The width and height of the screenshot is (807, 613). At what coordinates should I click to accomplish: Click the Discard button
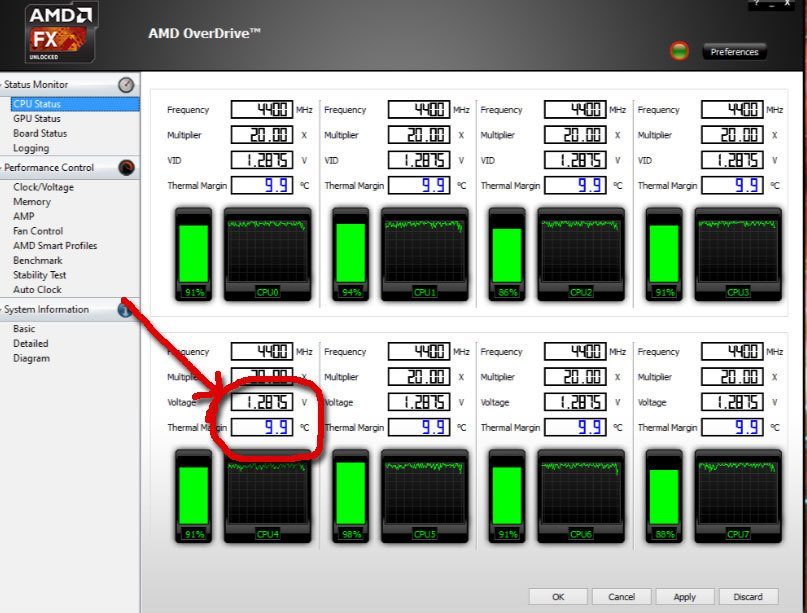(x=748, y=597)
